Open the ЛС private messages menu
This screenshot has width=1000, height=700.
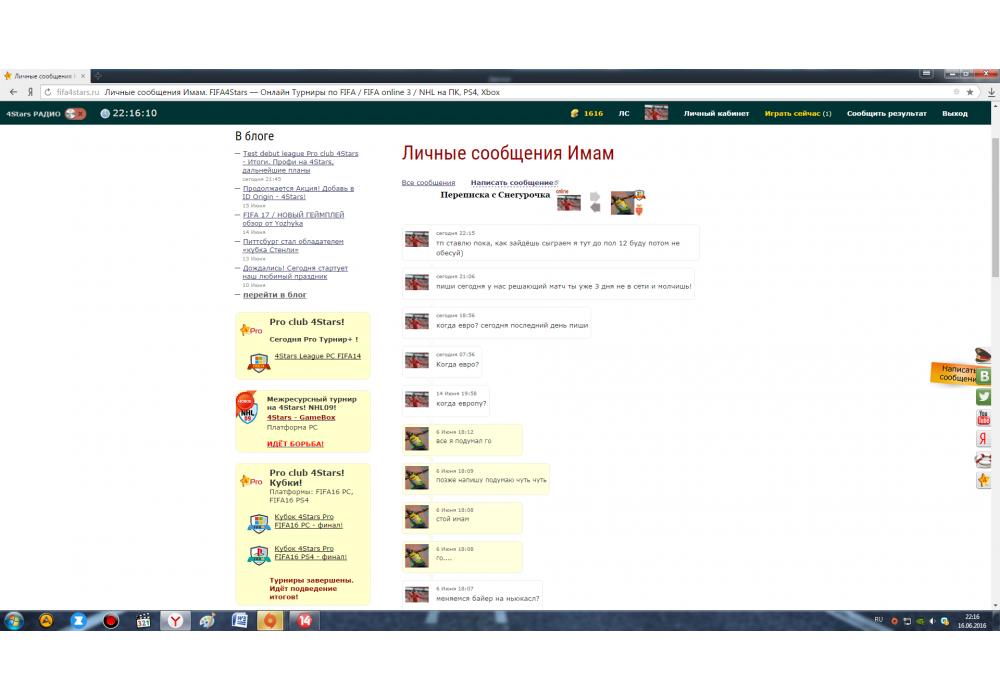pos(624,114)
